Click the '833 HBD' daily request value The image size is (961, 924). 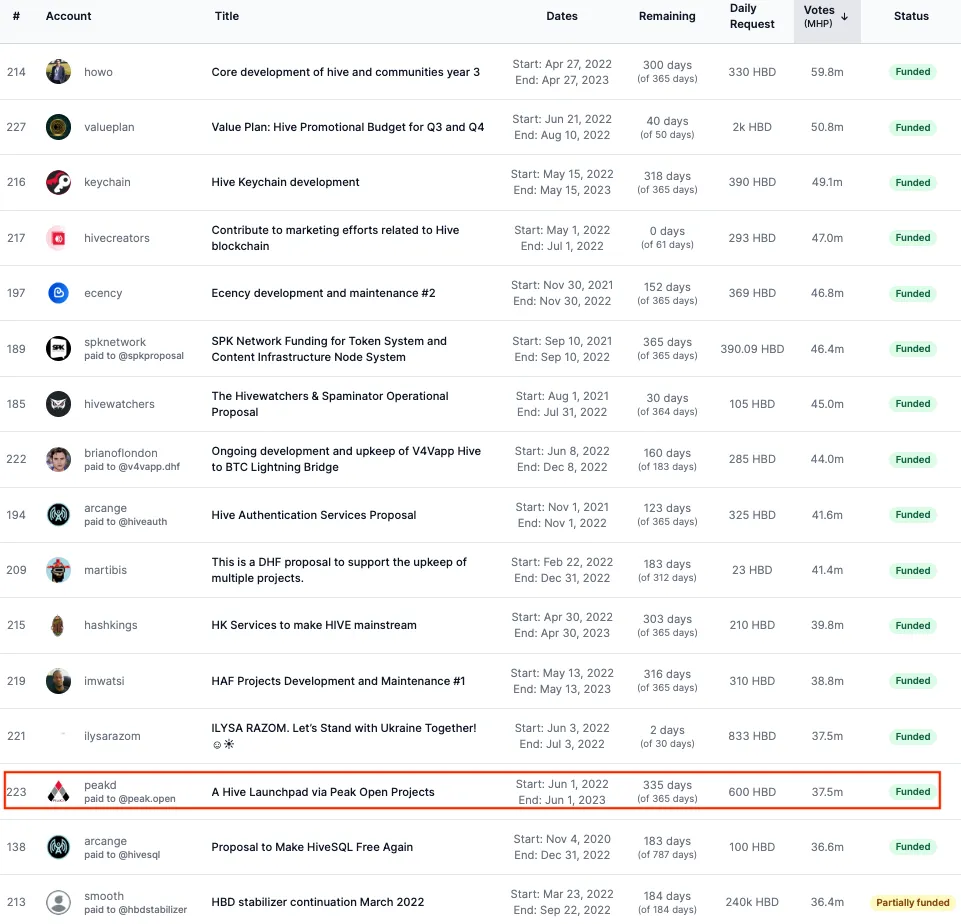[x=751, y=736]
